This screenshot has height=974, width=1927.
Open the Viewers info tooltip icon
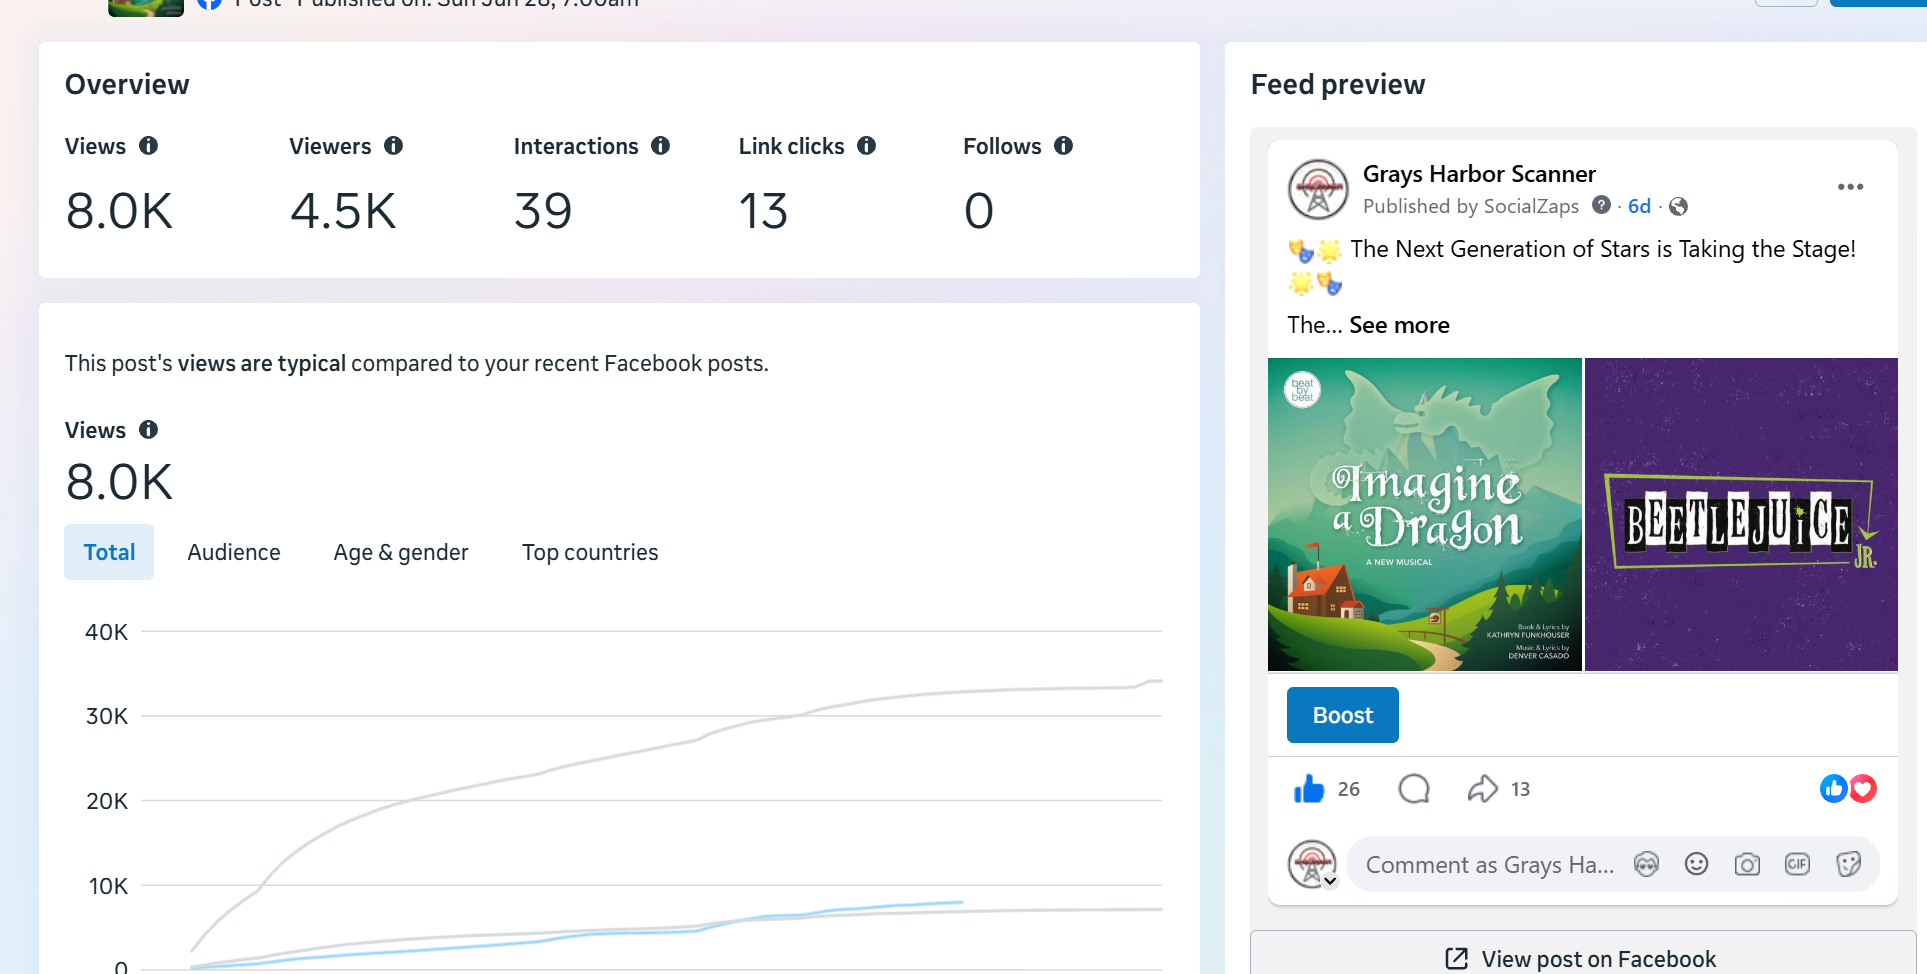coord(394,146)
